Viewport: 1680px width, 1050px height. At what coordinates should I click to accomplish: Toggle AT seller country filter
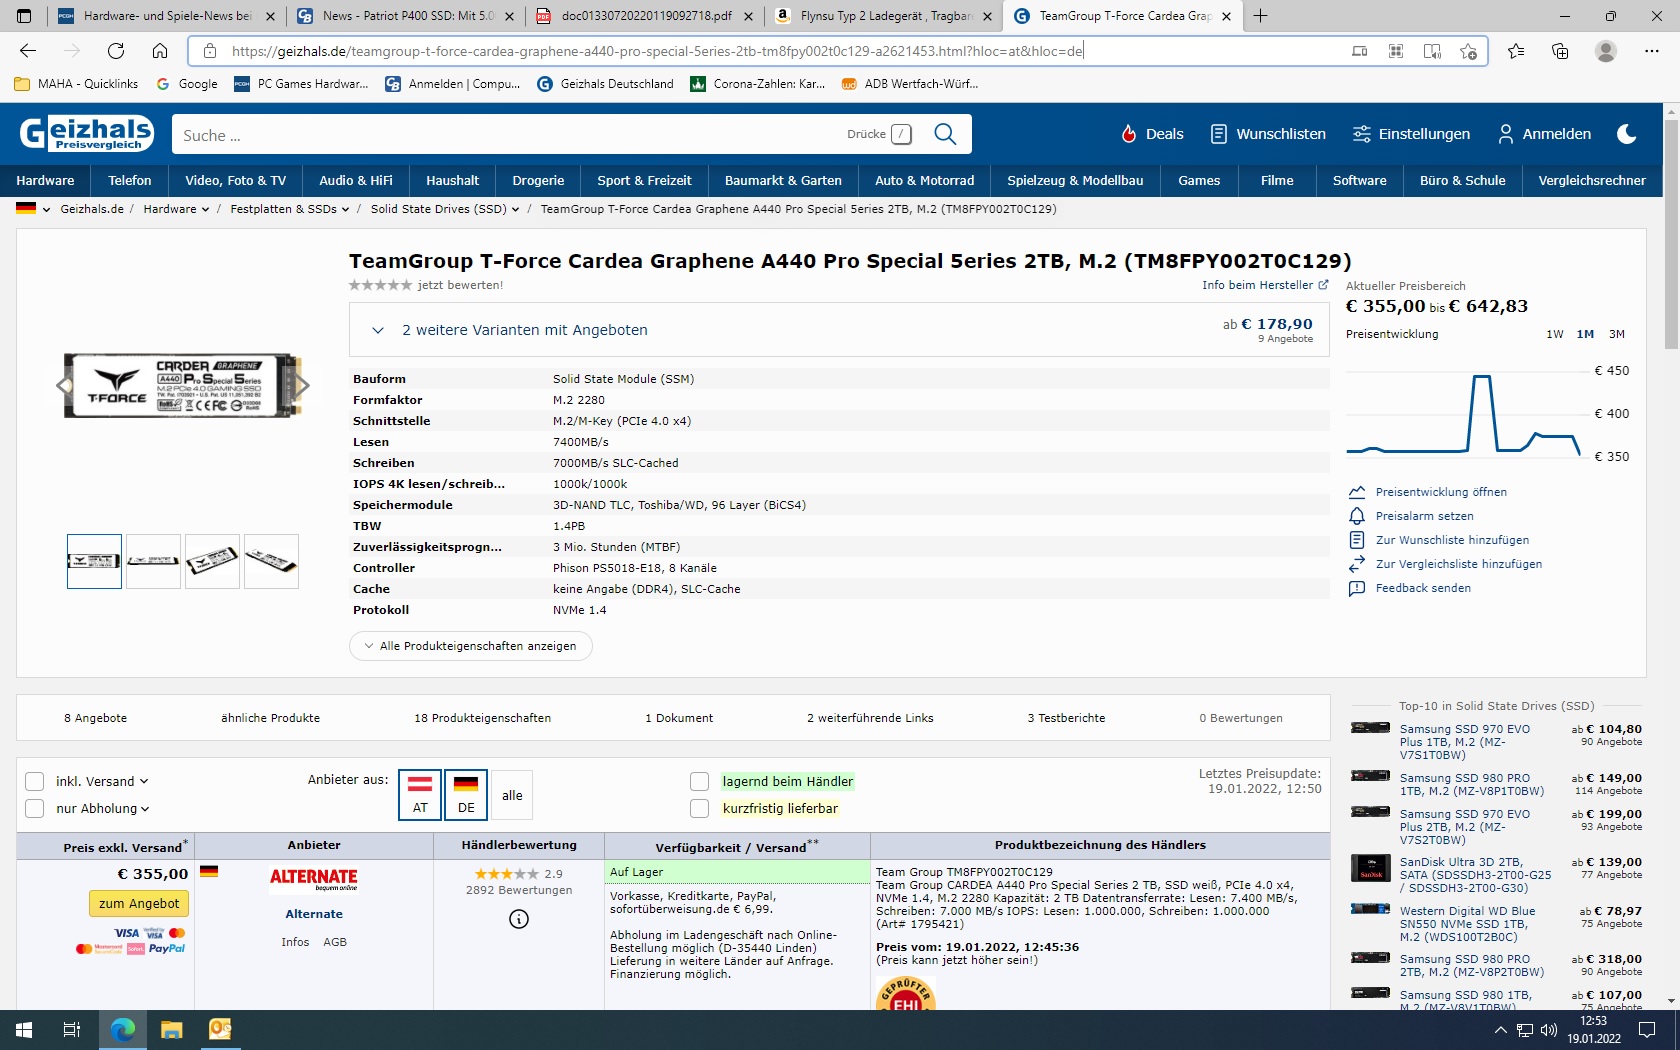[420, 795]
